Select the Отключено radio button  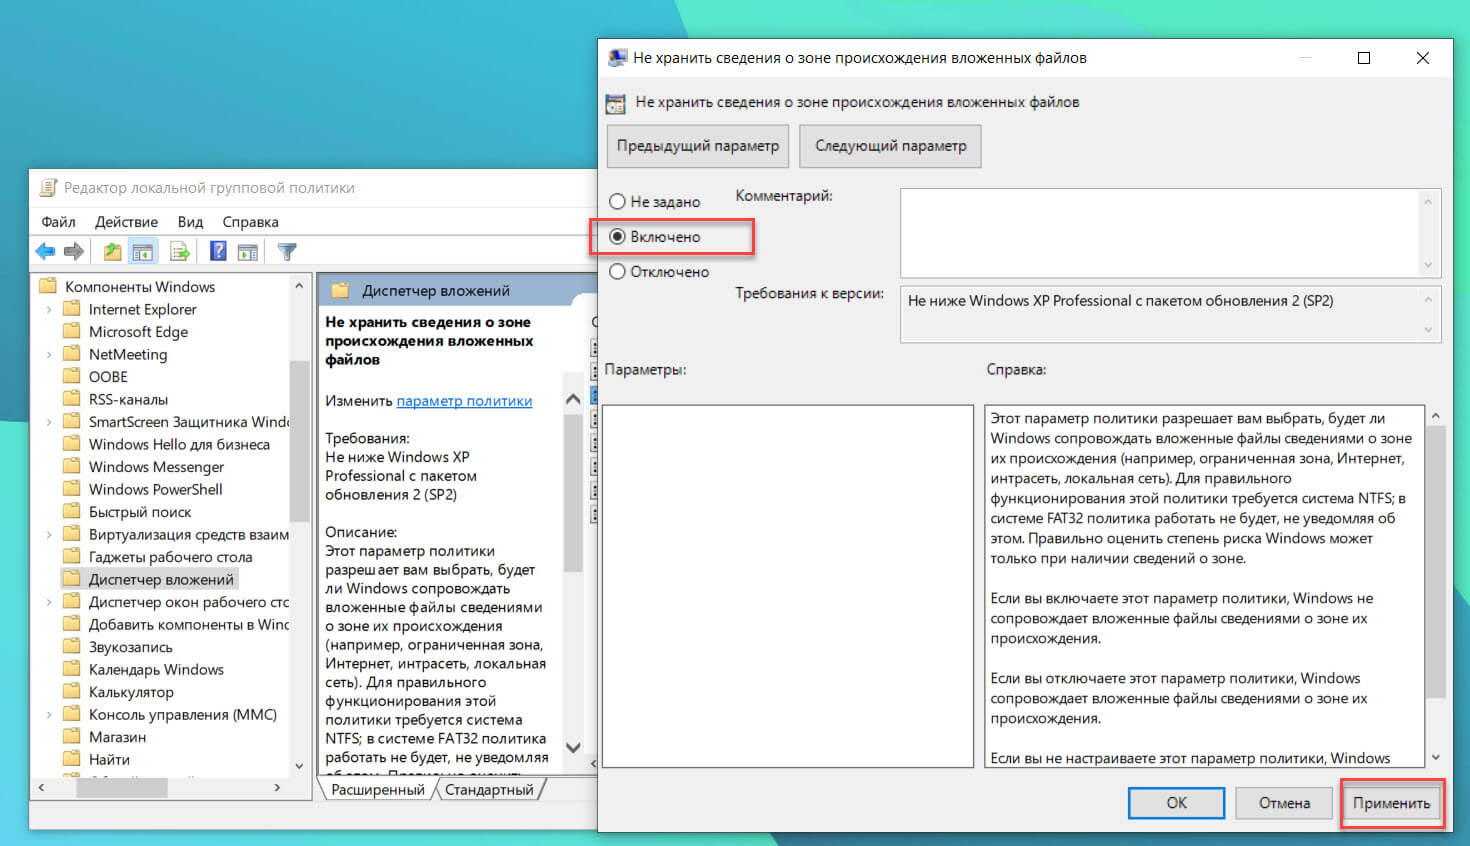point(617,272)
